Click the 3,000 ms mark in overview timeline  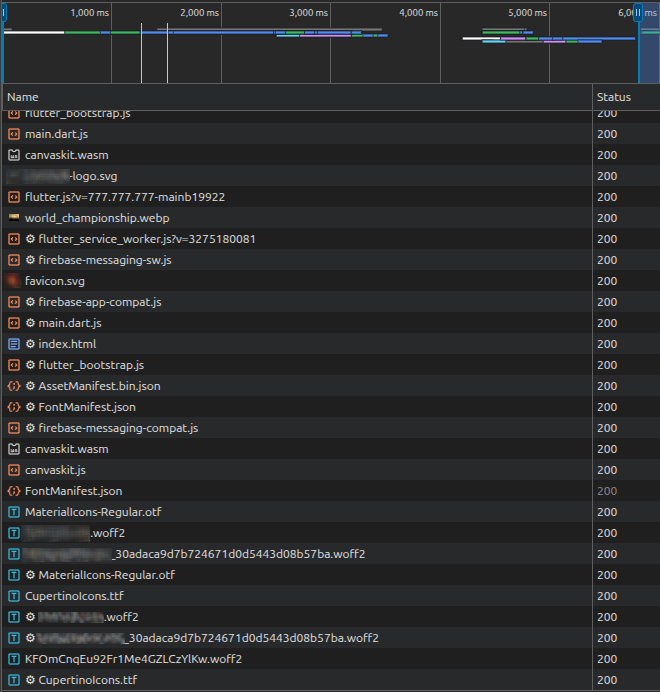[309, 13]
